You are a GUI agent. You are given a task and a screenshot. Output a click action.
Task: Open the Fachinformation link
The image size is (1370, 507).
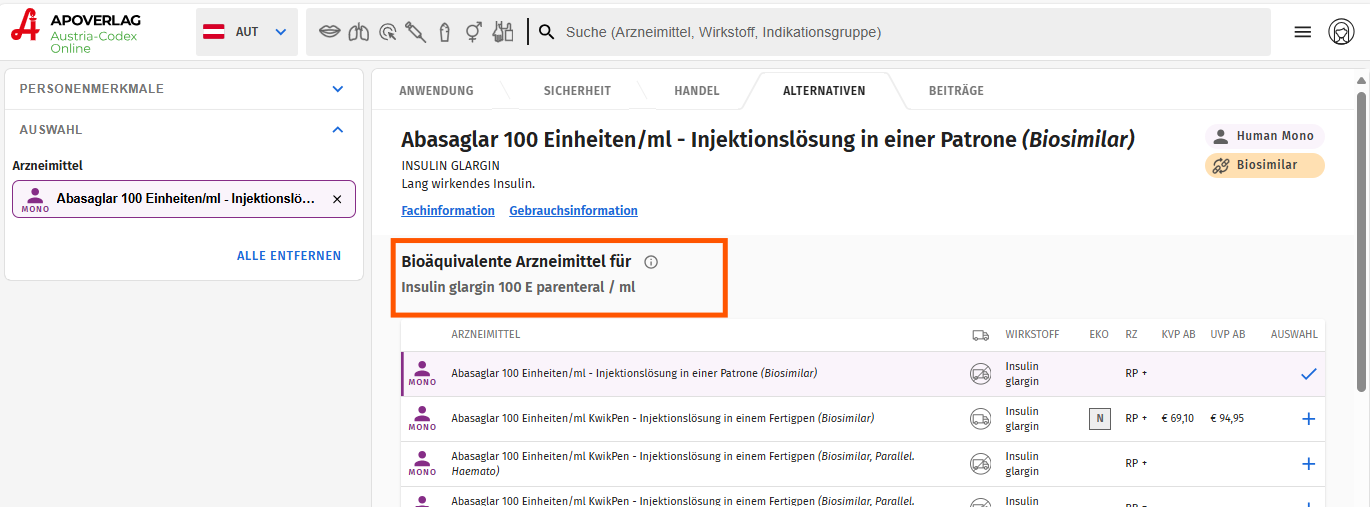coord(448,211)
